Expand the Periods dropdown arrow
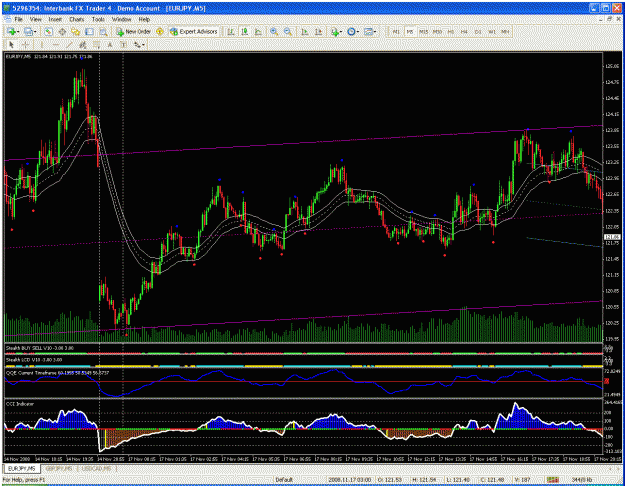The image size is (625, 486). 358,31
